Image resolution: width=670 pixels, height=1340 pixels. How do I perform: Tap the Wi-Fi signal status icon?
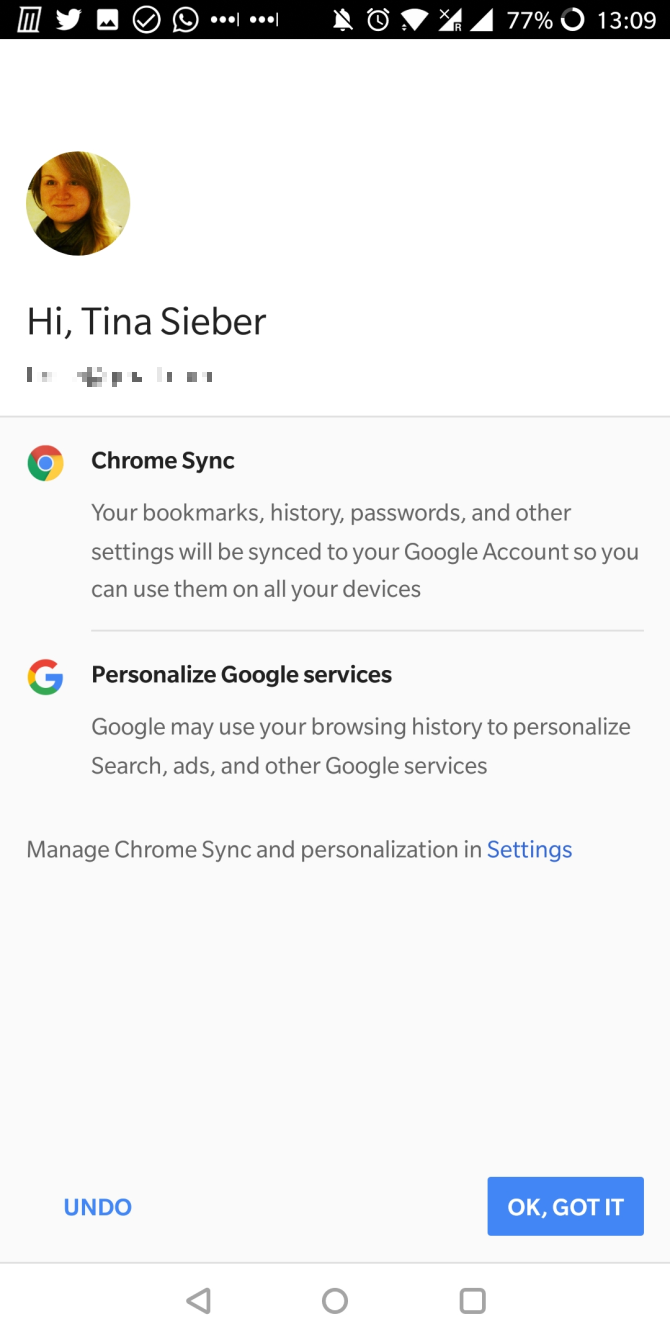(412, 20)
